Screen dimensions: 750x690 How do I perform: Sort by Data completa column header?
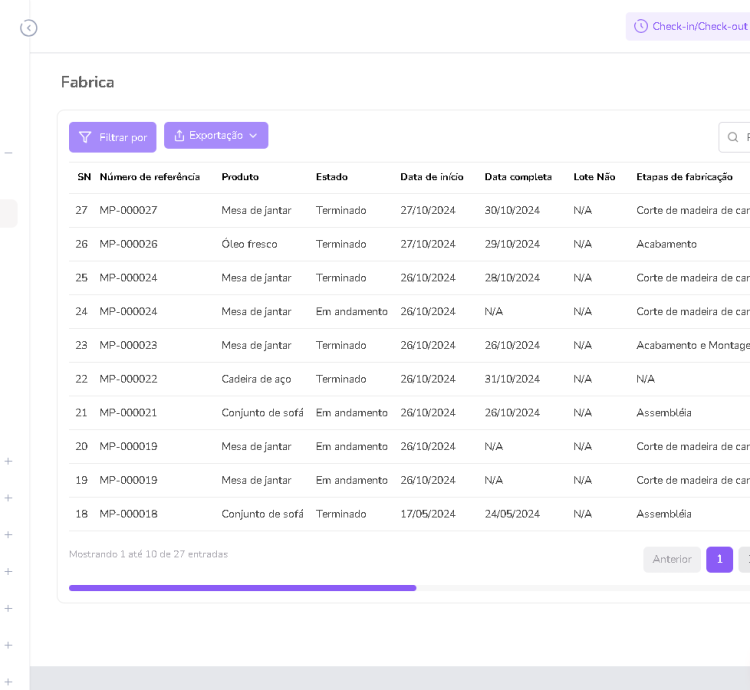[x=518, y=177]
